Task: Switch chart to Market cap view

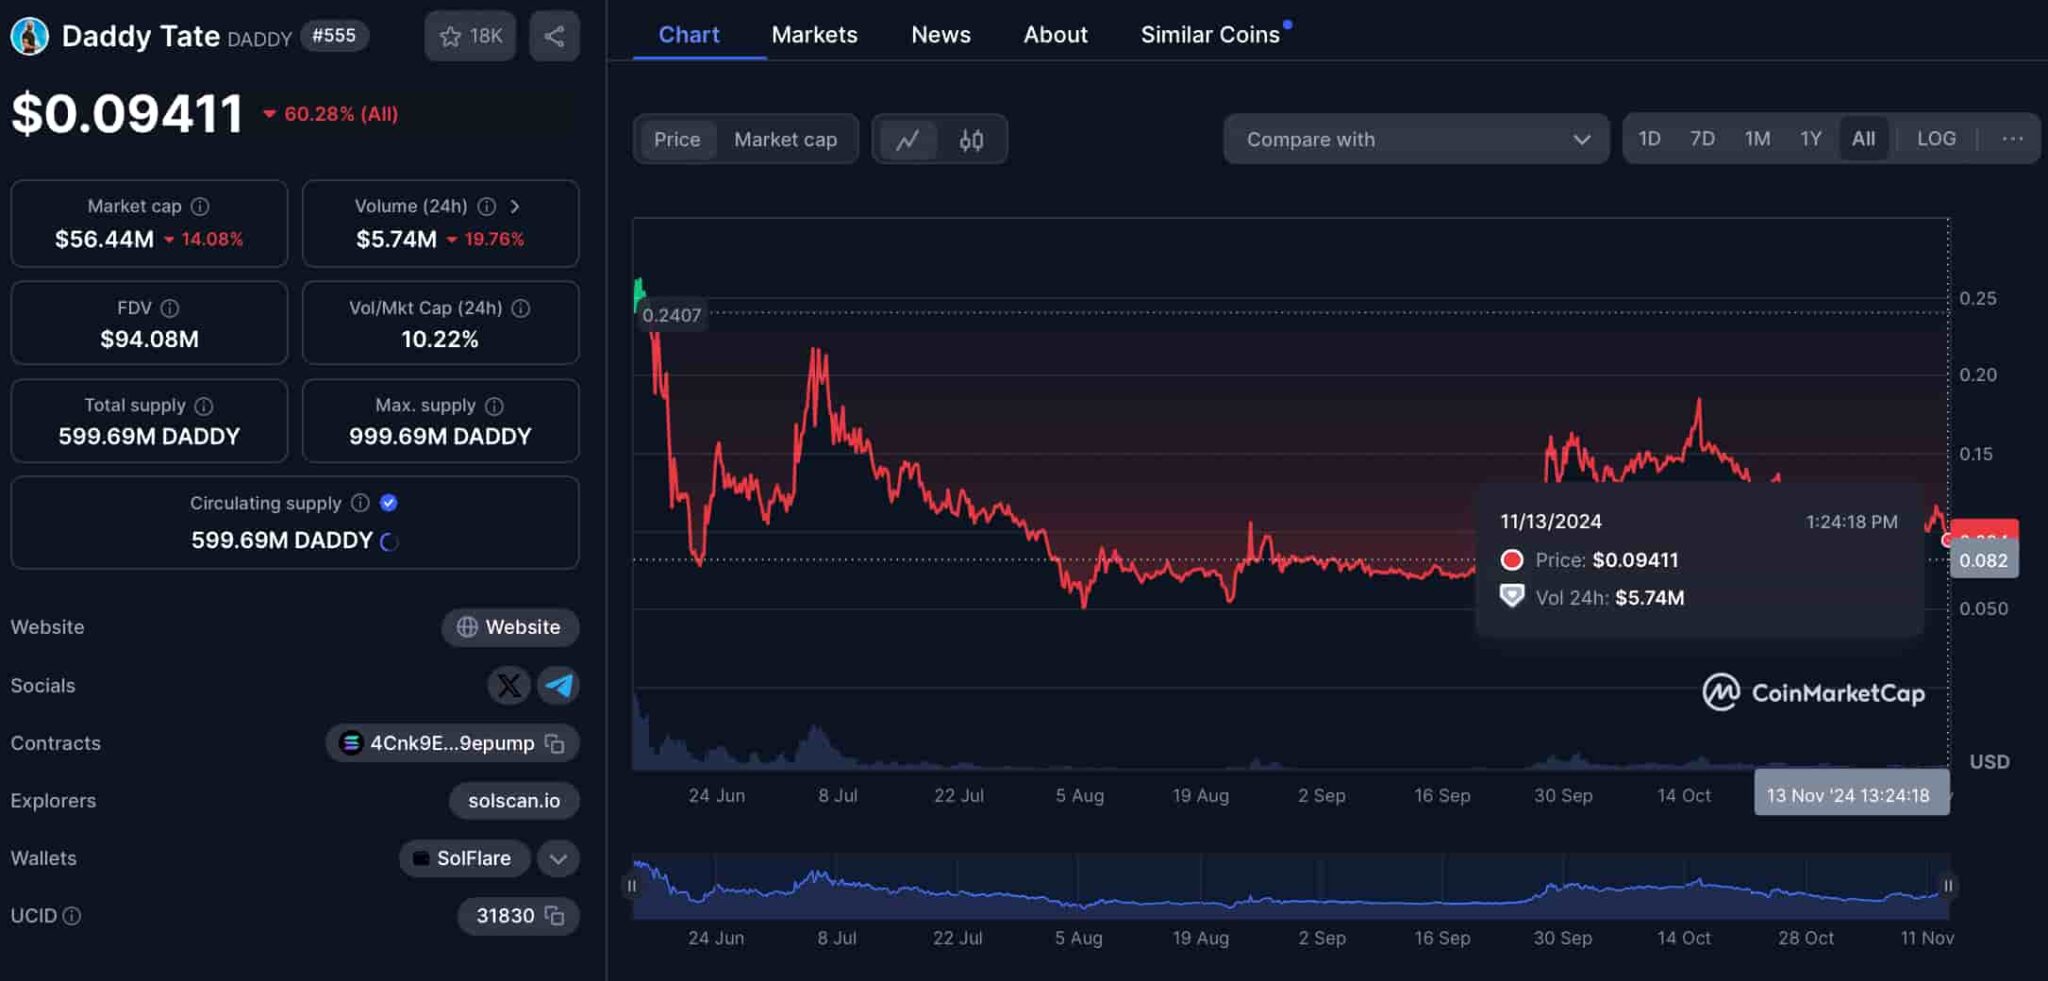Action: 786,139
